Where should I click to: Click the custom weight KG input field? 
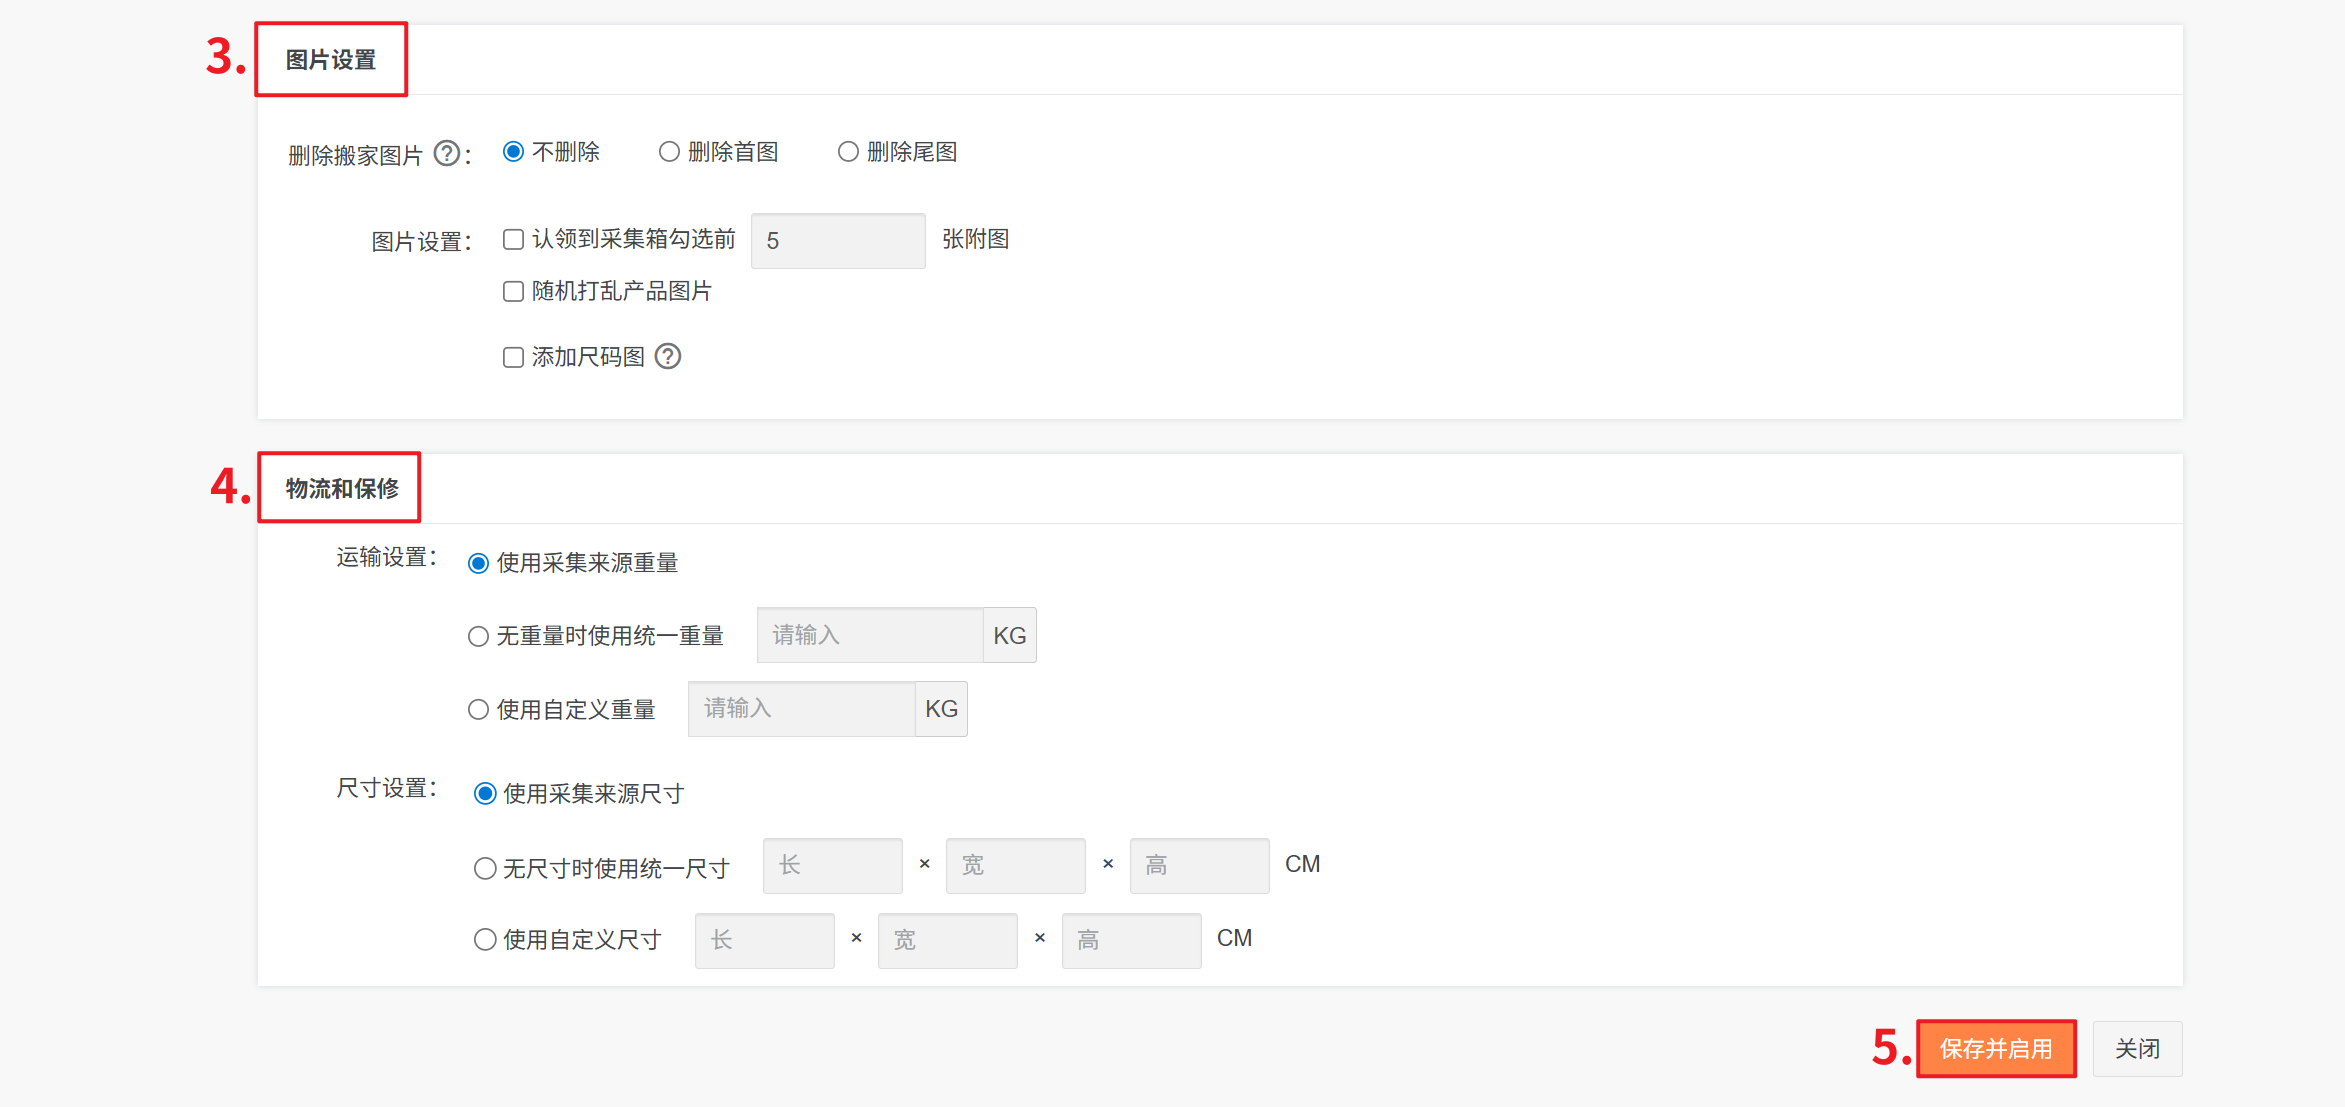(x=801, y=709)
